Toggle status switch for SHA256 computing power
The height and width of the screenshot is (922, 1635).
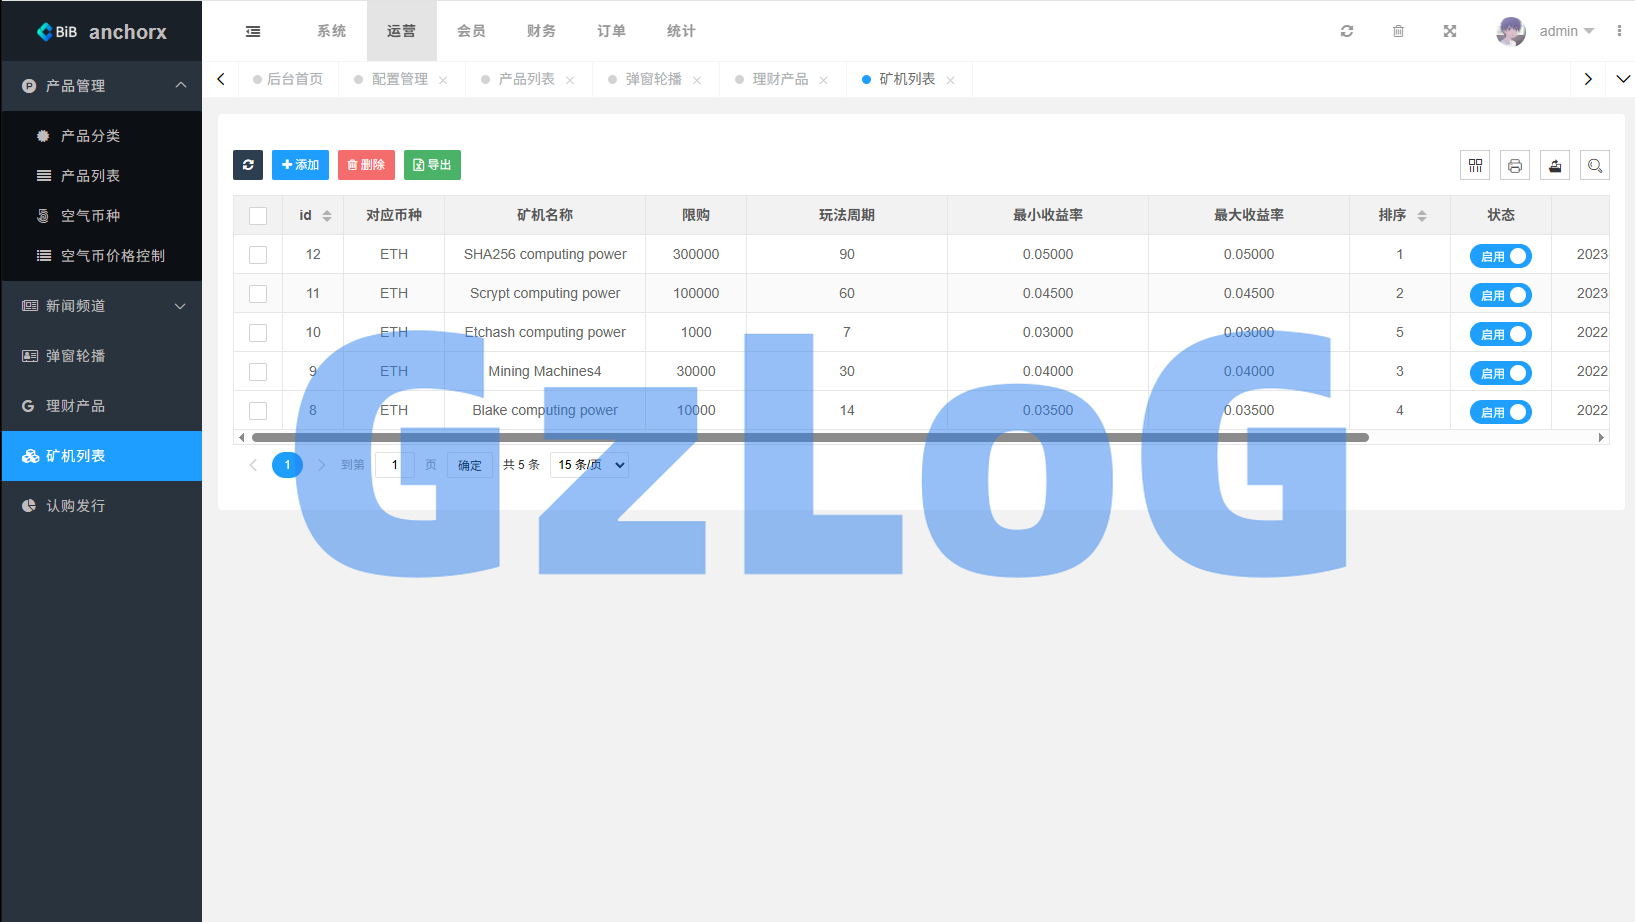click(x=1500, y=256)
